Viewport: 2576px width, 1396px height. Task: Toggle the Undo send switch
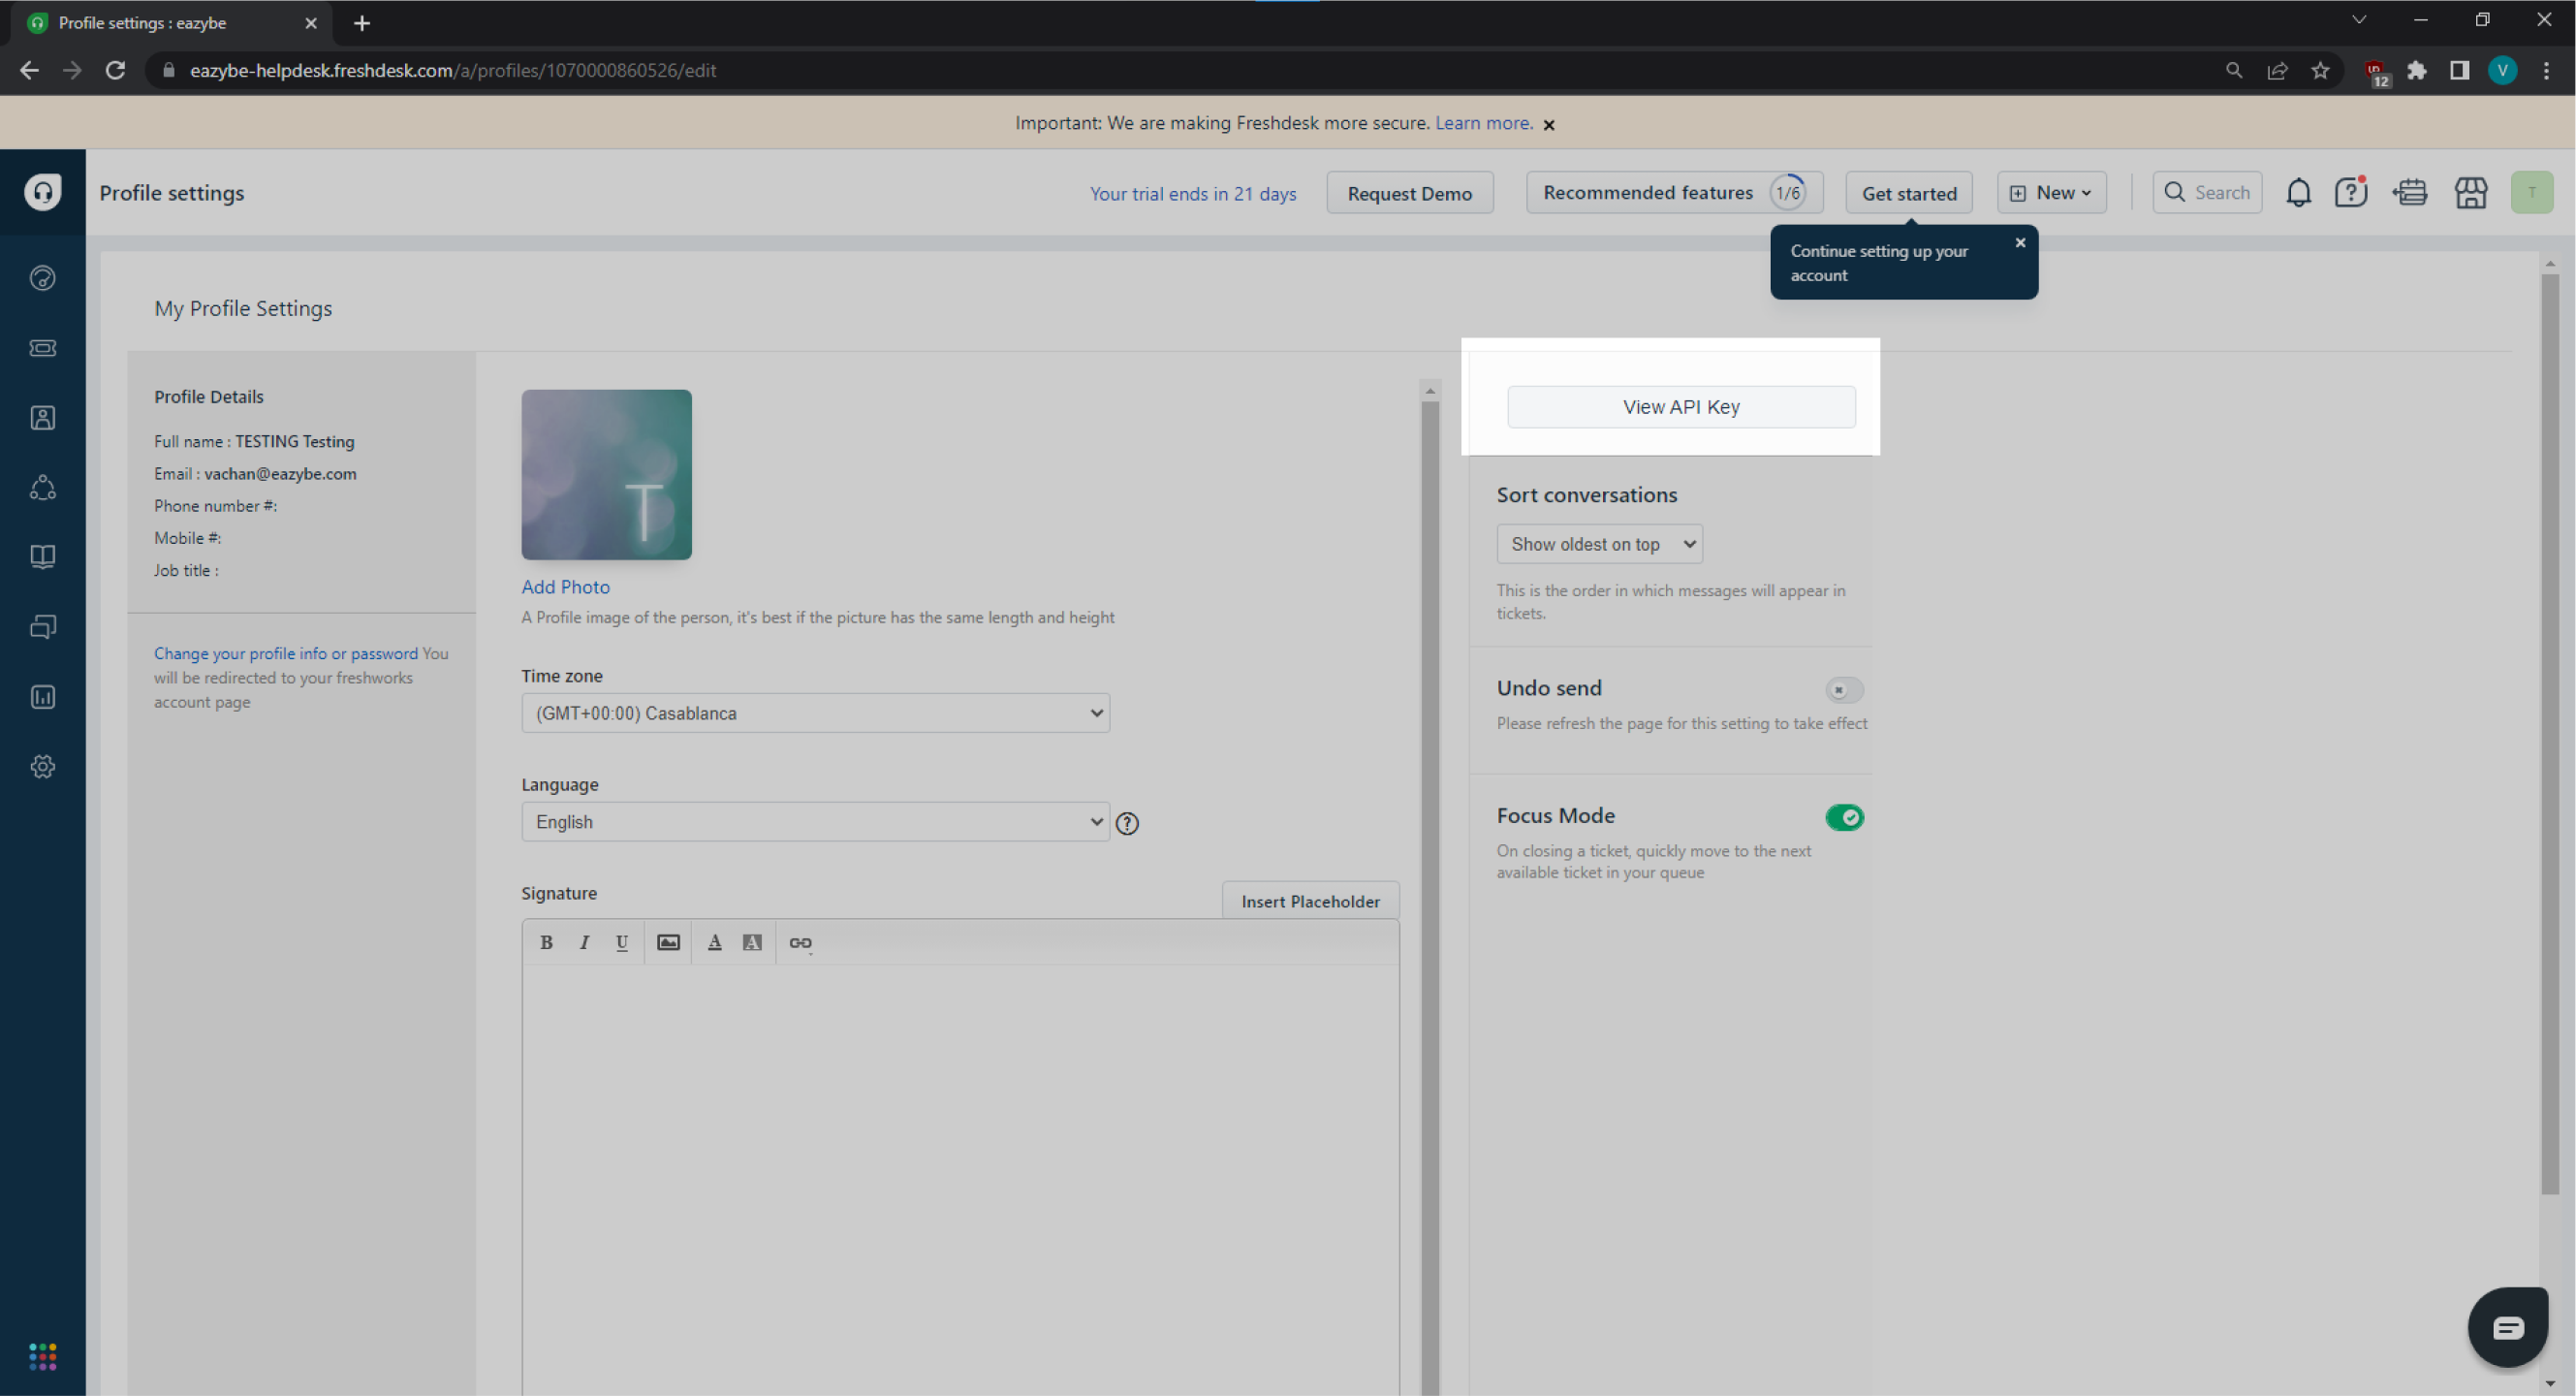tap(1843, 690)
